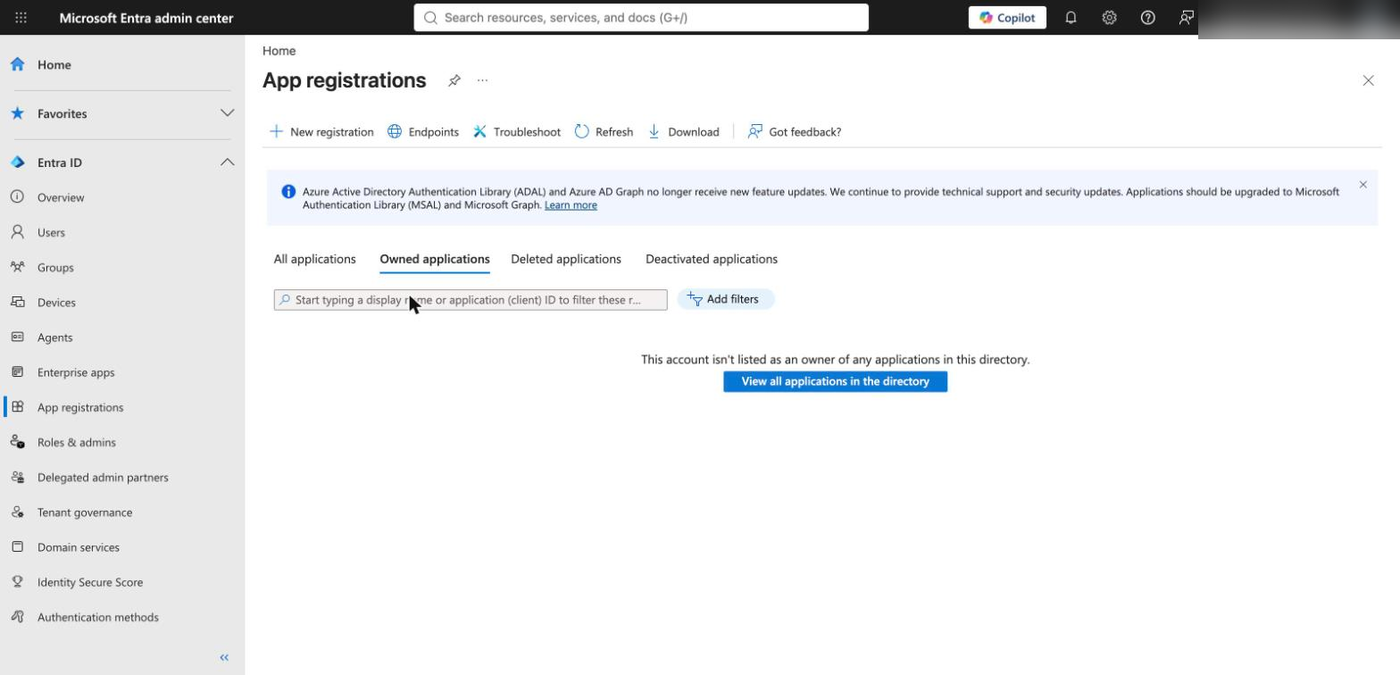This screenshot has height=675, width=1400.
Task: Focus the display name filter box
Action: coord(471,300)
